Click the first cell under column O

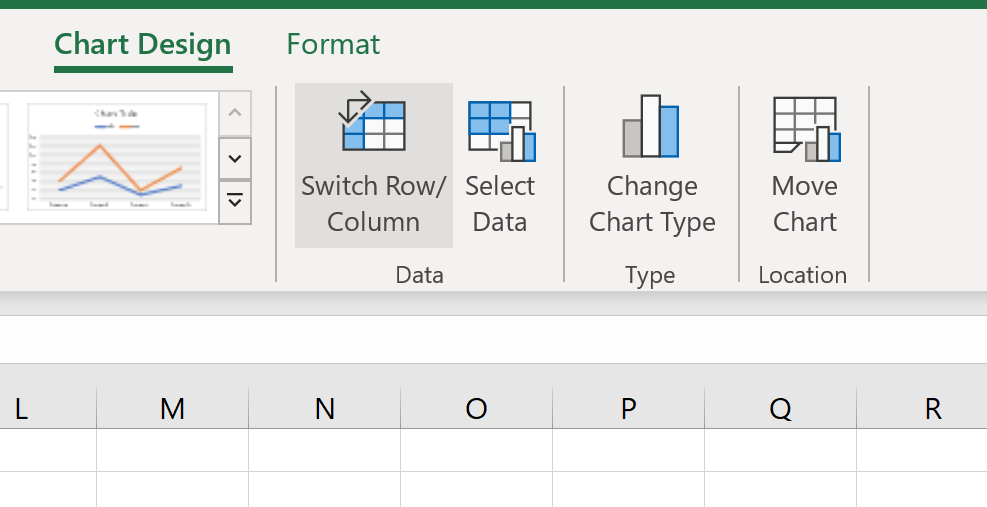(x=477, y=450)
